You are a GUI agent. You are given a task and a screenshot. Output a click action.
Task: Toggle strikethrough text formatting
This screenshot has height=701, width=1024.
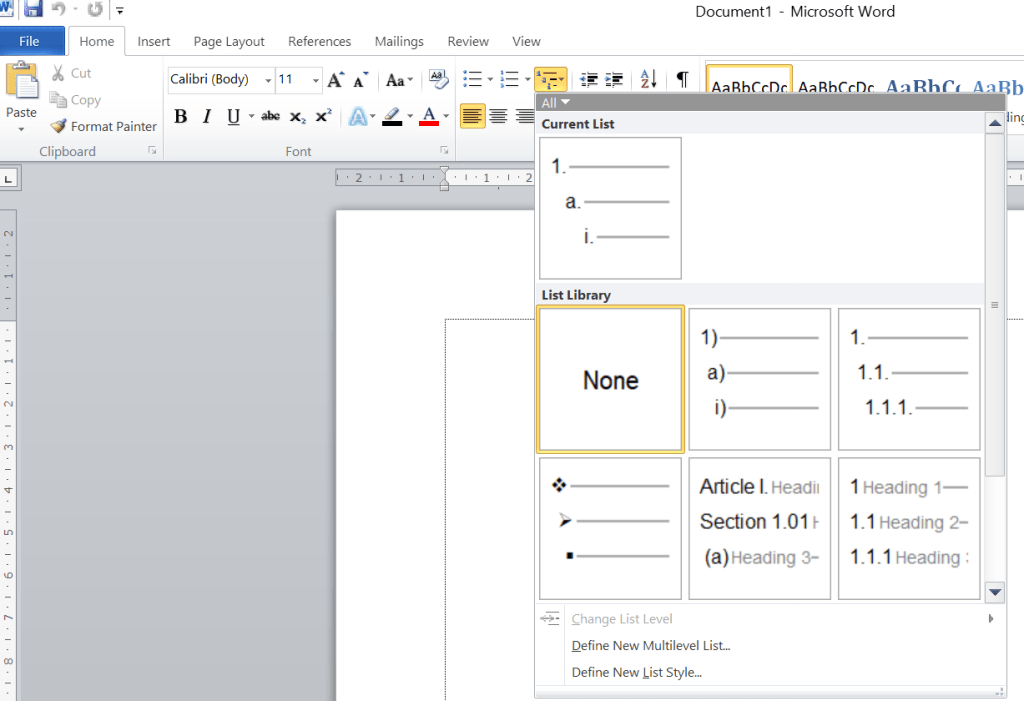pyautogui.click(x=270, y=117)
